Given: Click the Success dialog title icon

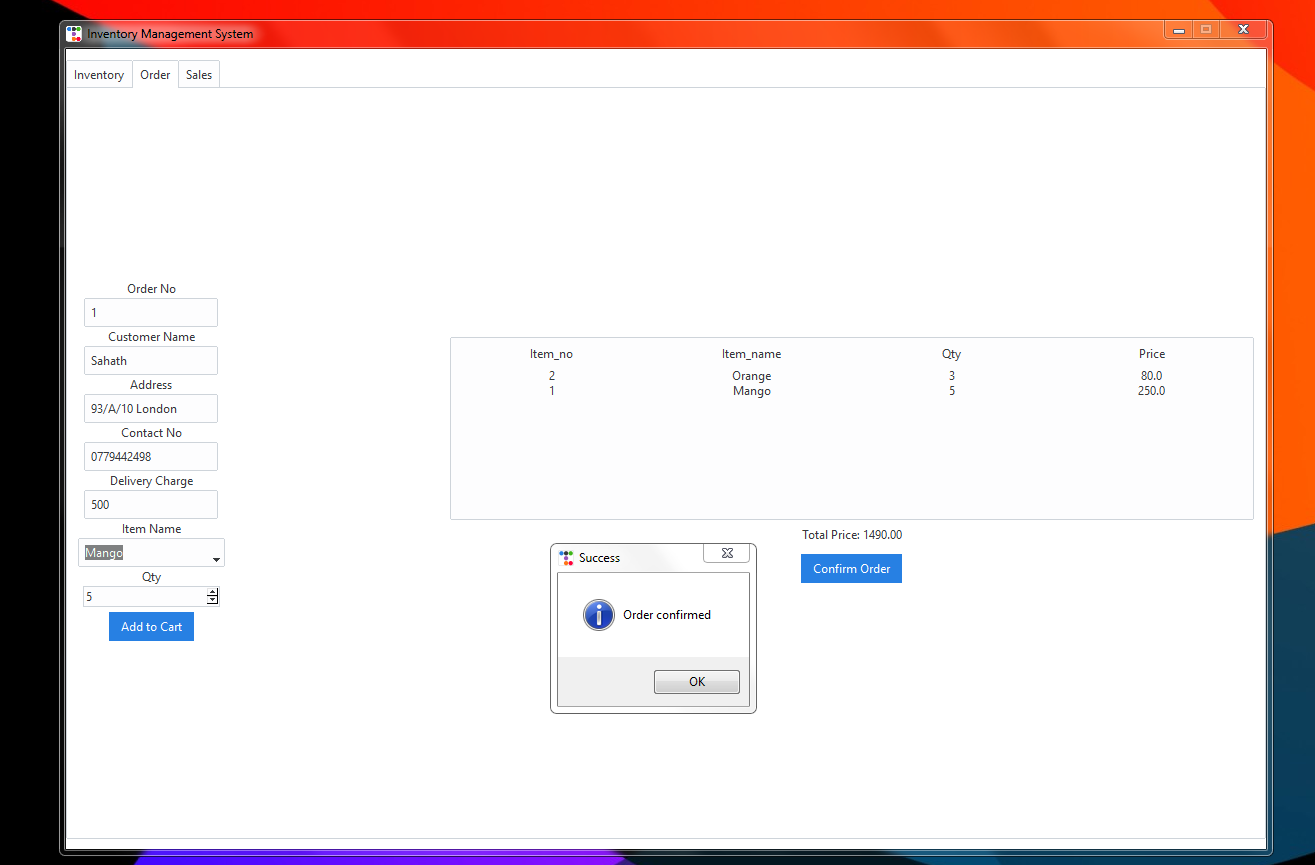Looking at the screenshot, I should 566,558.
